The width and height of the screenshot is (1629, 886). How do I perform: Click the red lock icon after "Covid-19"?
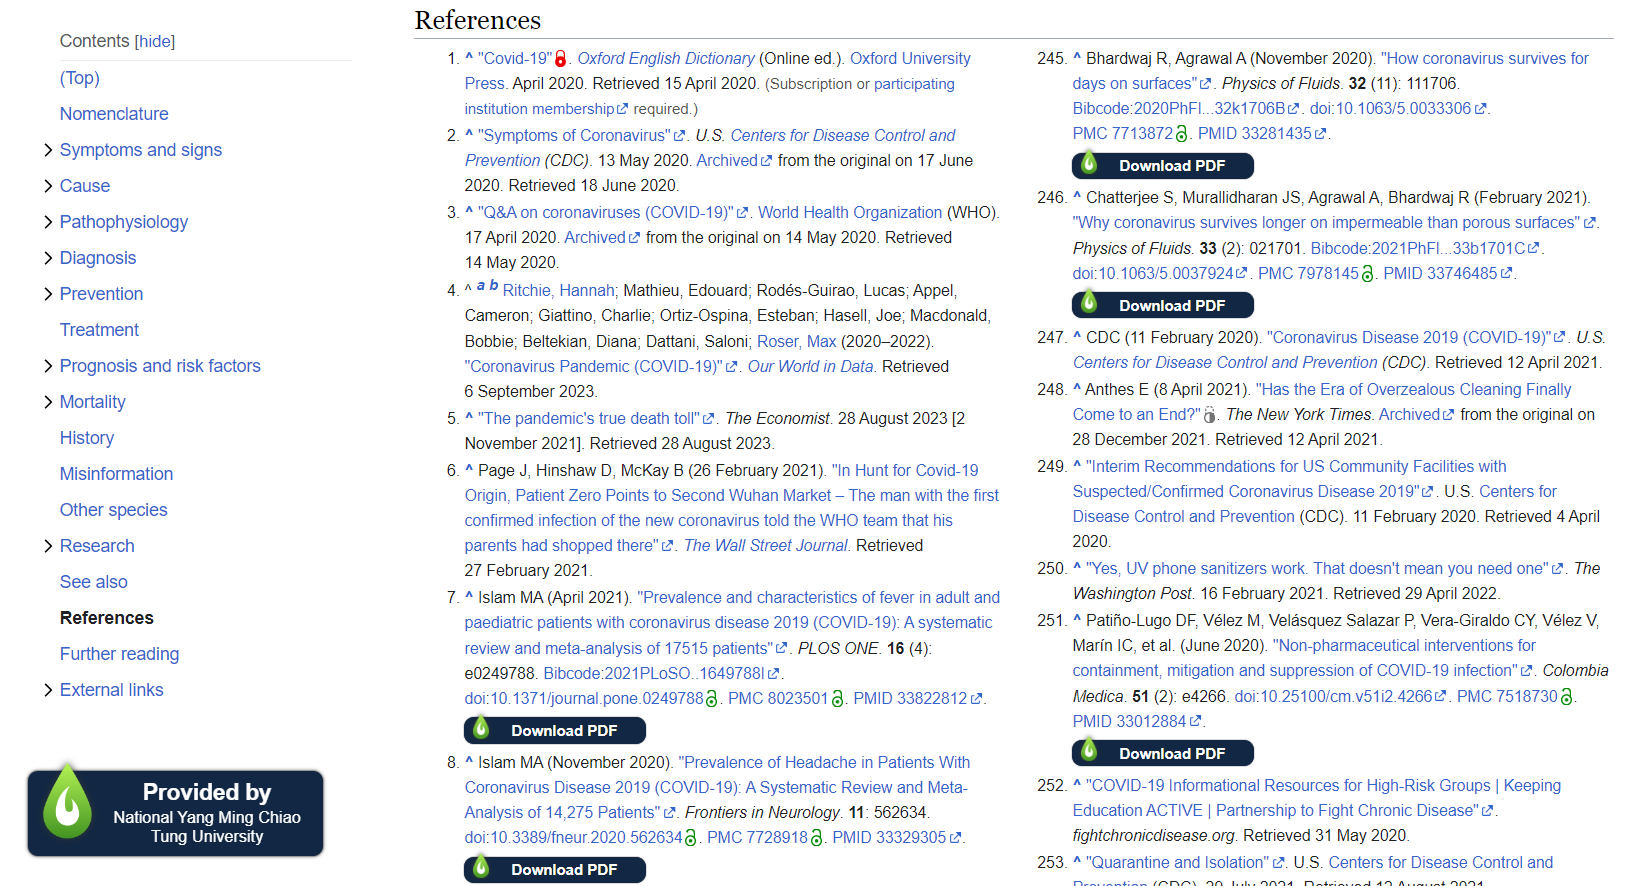561,59
